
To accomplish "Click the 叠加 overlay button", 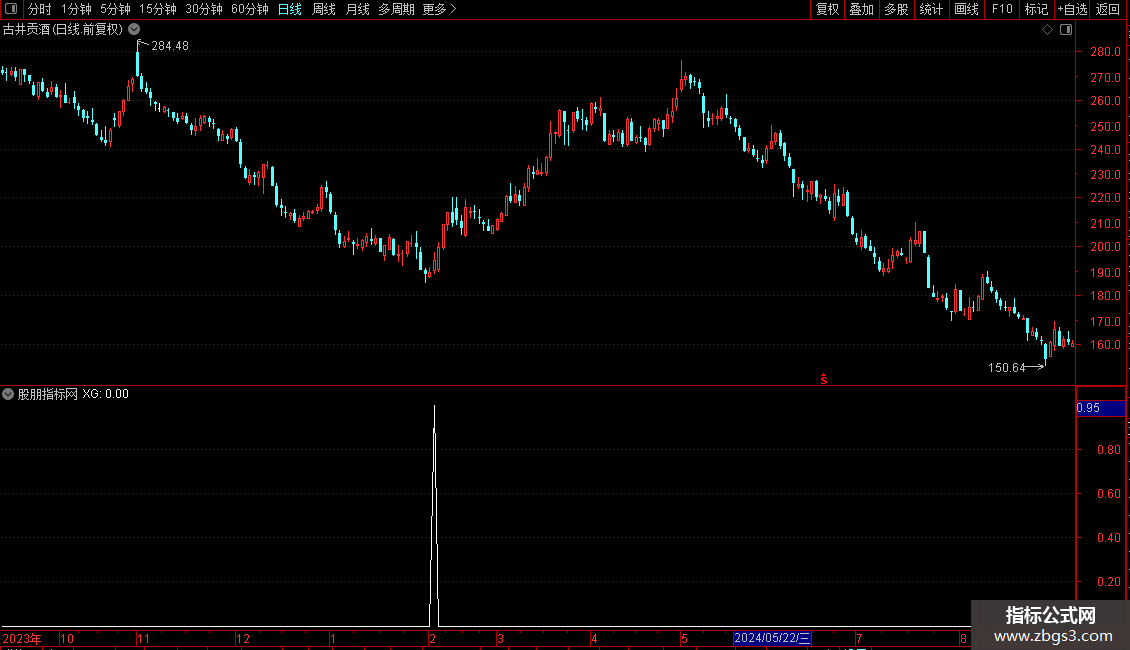I will coord(861,9).
